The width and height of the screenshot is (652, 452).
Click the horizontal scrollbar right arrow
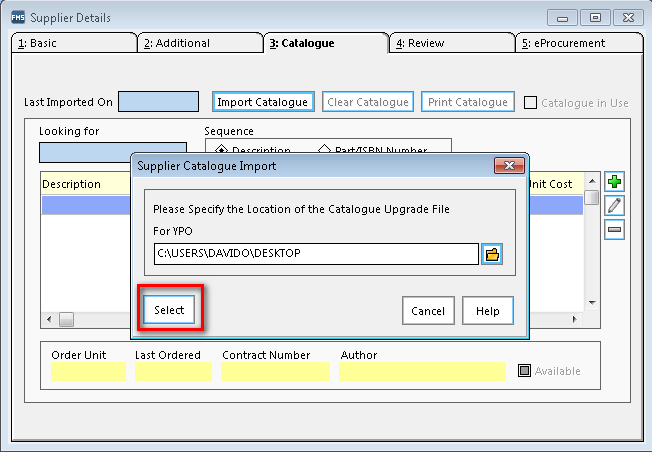[575, 319]
